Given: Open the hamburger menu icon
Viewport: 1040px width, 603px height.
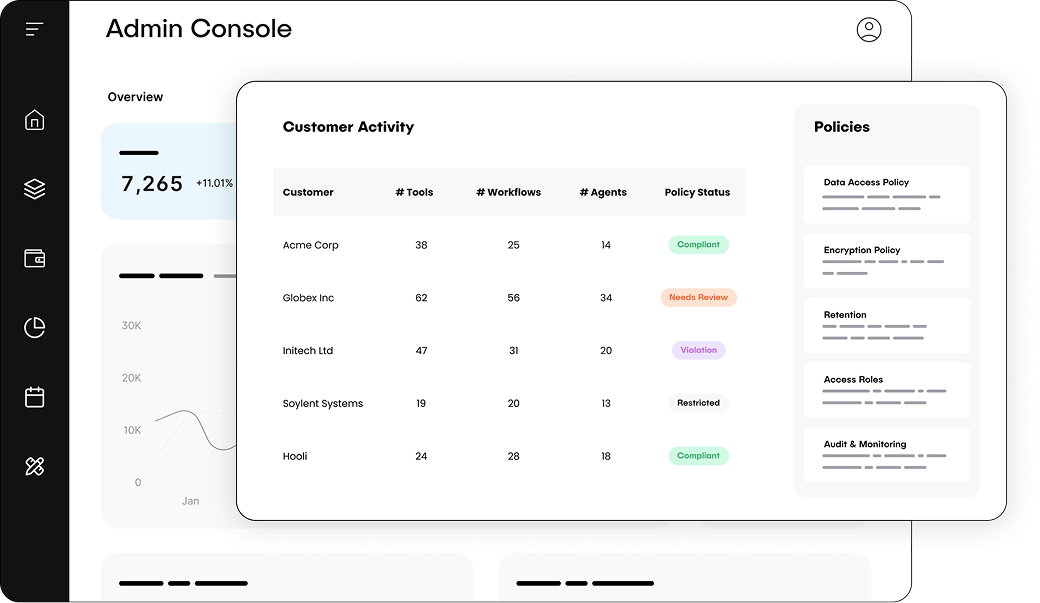Looking at the screenshot, I should pos(34,28).
